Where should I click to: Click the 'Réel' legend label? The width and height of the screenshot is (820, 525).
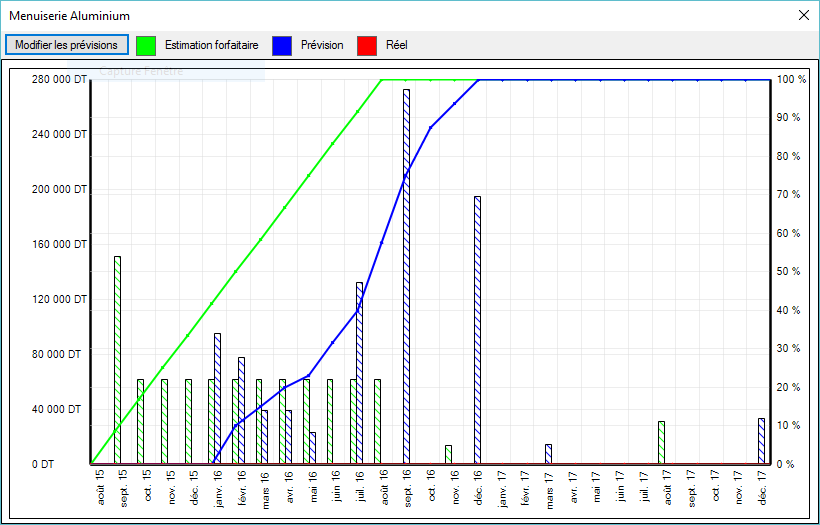[x=396, y=45]
